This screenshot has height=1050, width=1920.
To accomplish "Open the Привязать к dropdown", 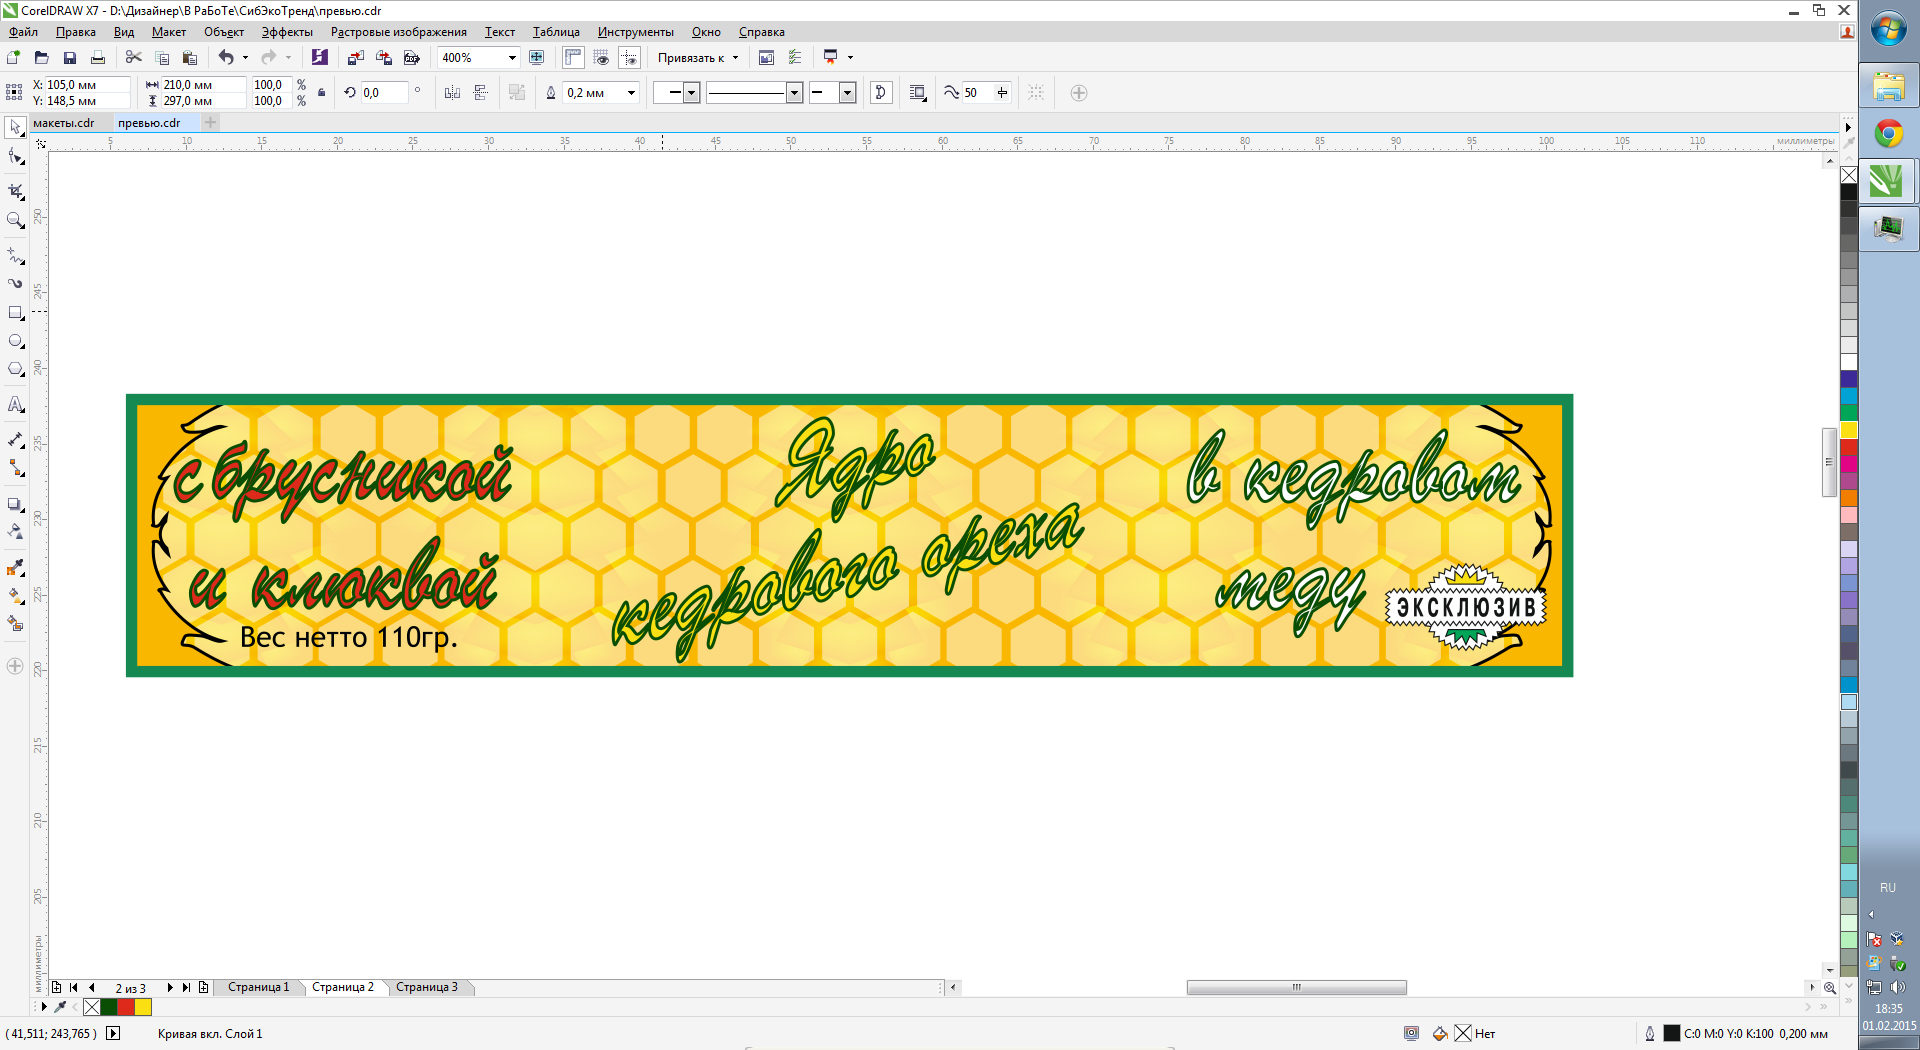I will click(x=698, y=58).
